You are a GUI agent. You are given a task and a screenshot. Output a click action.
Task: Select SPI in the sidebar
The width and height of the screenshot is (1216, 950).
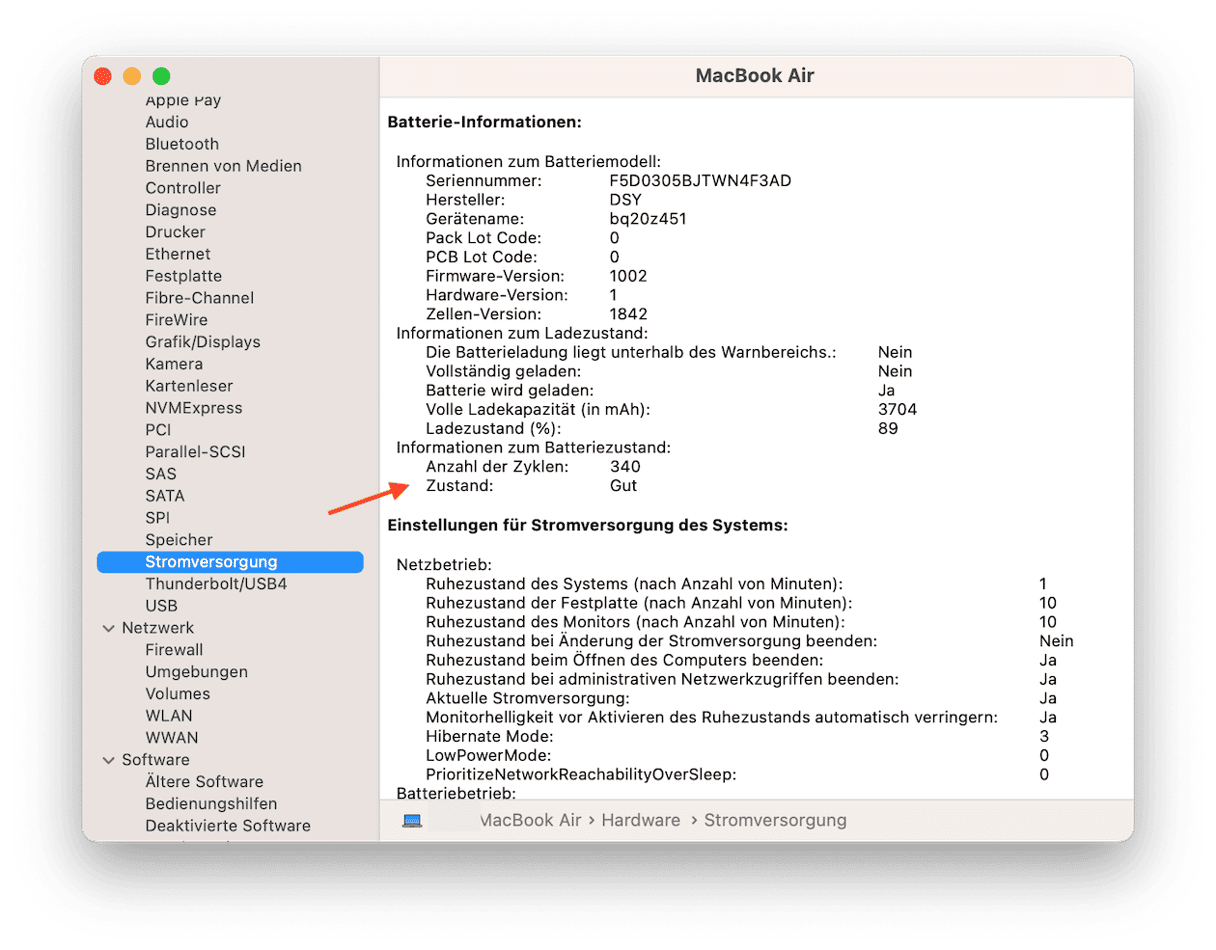coord(157,518)
